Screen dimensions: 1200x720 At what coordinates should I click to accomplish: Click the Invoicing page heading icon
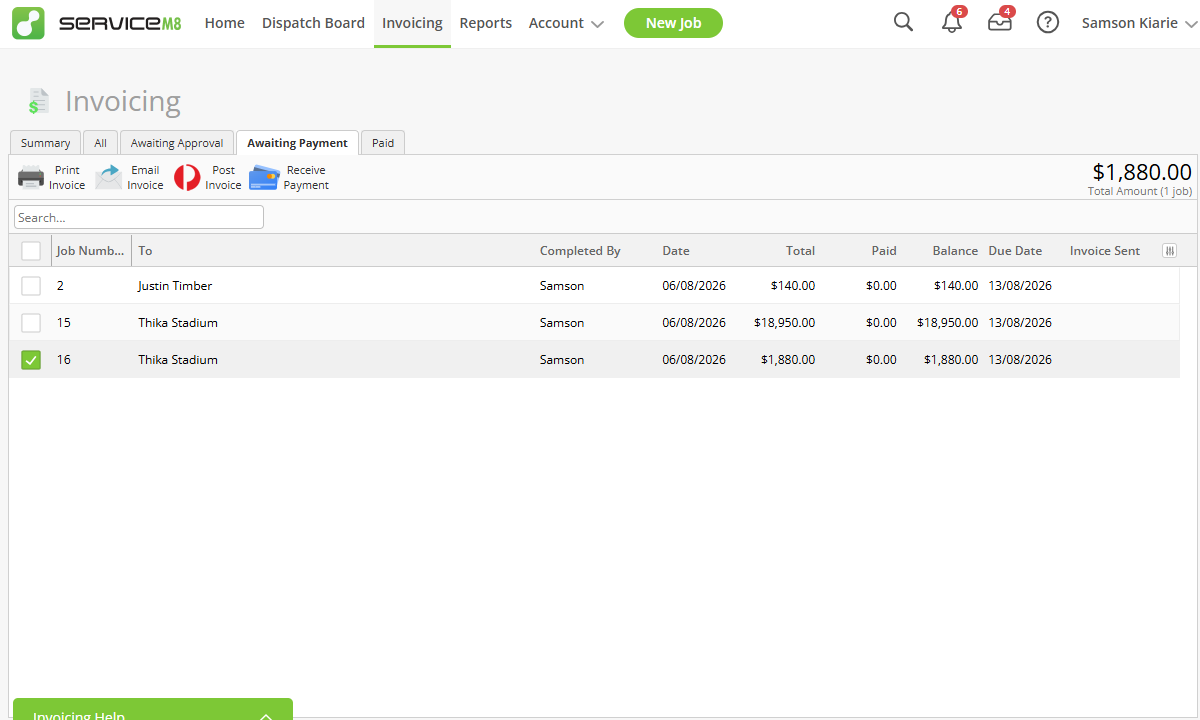(38, 101)
